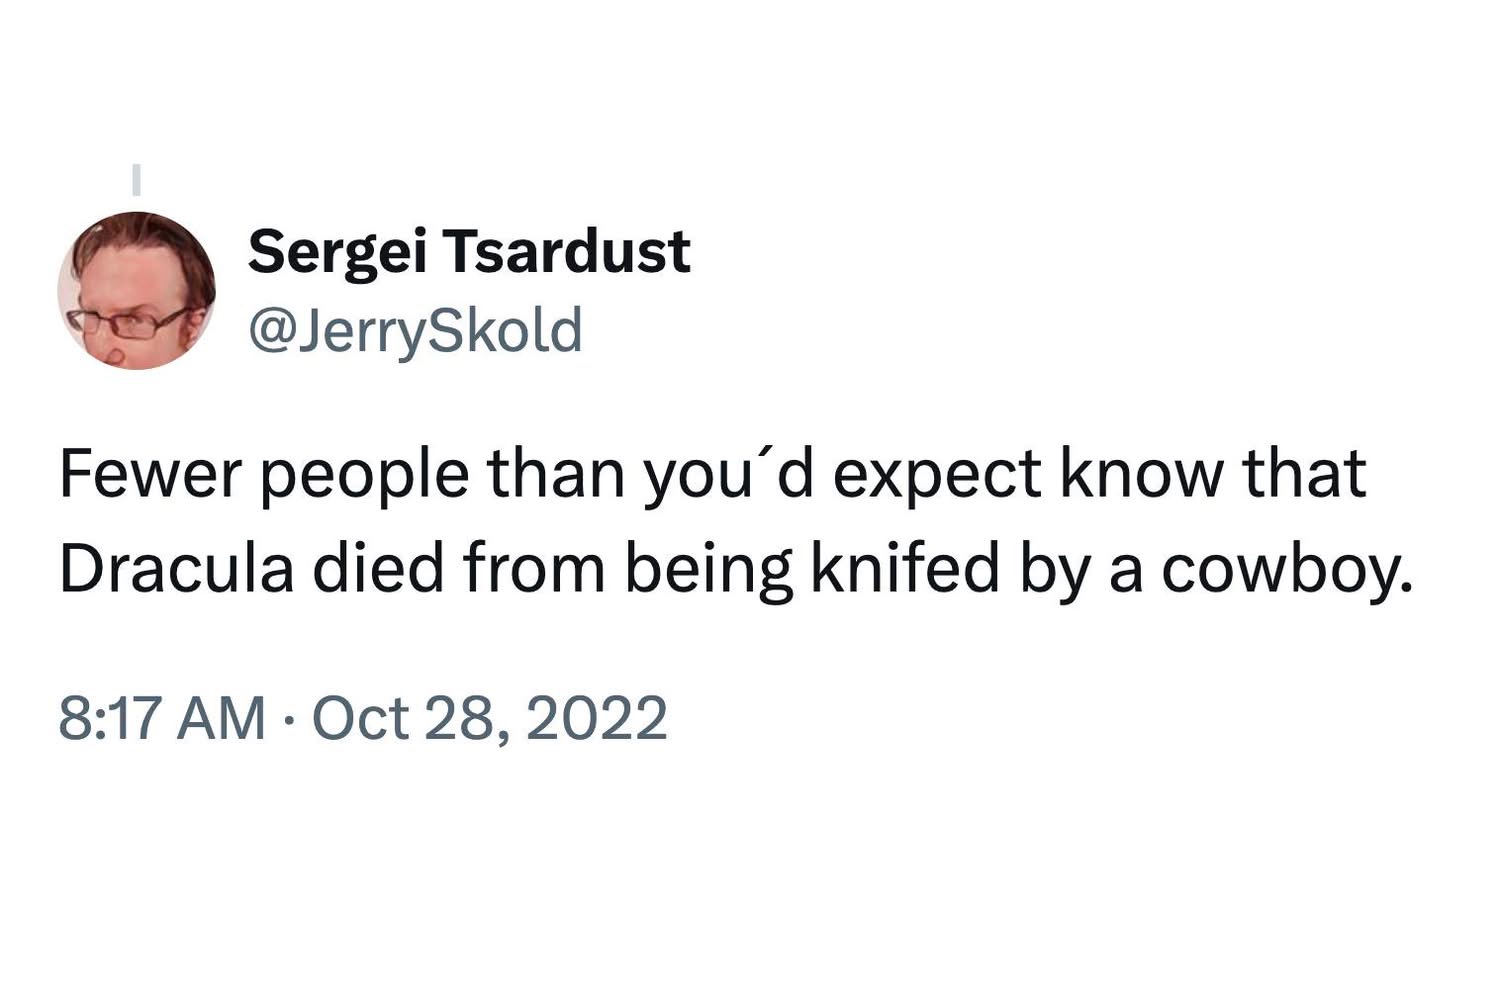Click the 8:17 AM timestamp
The width and height of the screenshot is (1500, 1003).
coord(162,718)
